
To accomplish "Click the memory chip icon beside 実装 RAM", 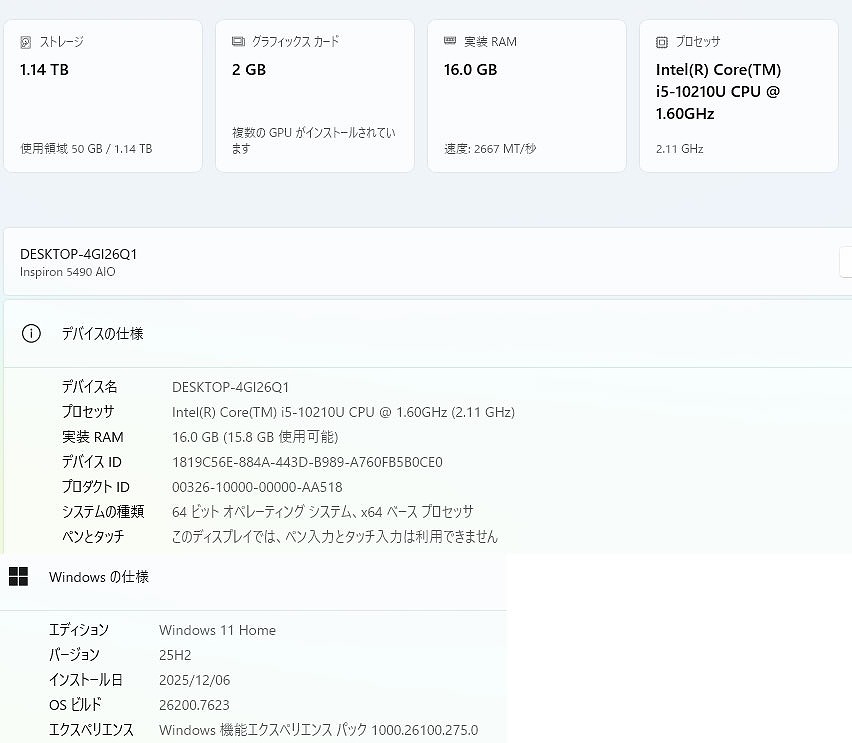I will 450,42.
